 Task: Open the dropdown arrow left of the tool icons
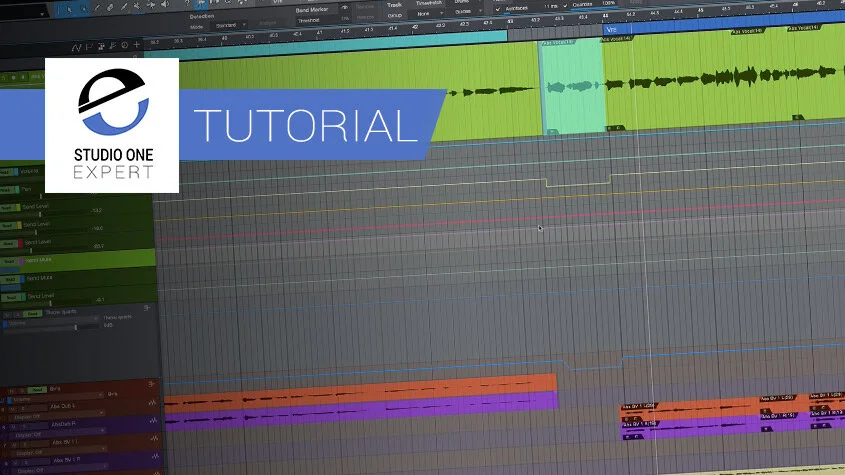[x=42, y=14]
